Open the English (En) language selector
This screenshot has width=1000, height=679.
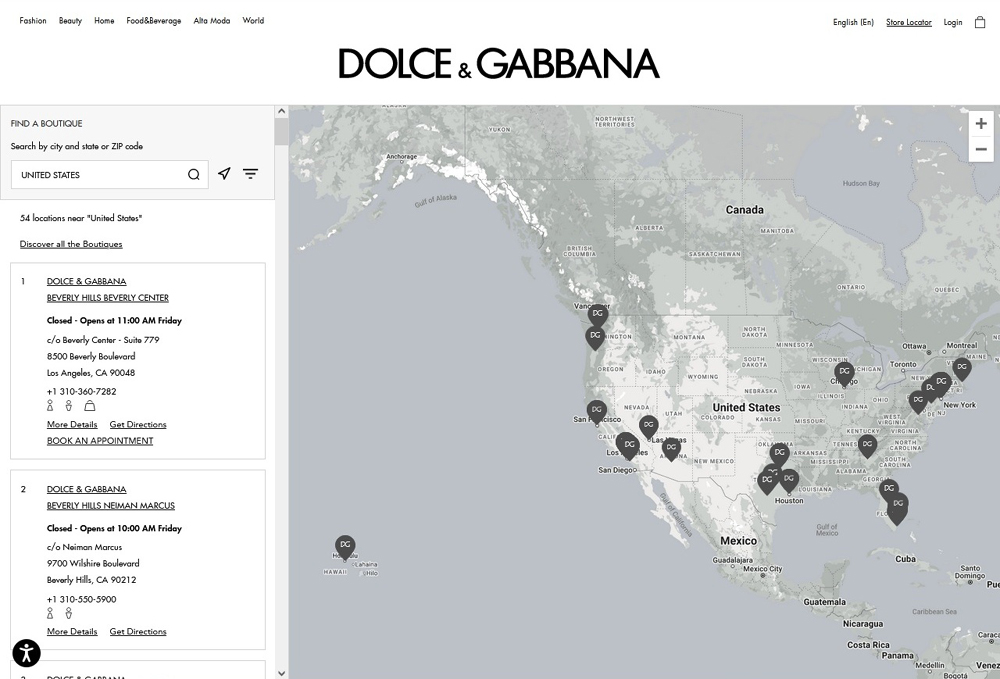click(853, 22)
